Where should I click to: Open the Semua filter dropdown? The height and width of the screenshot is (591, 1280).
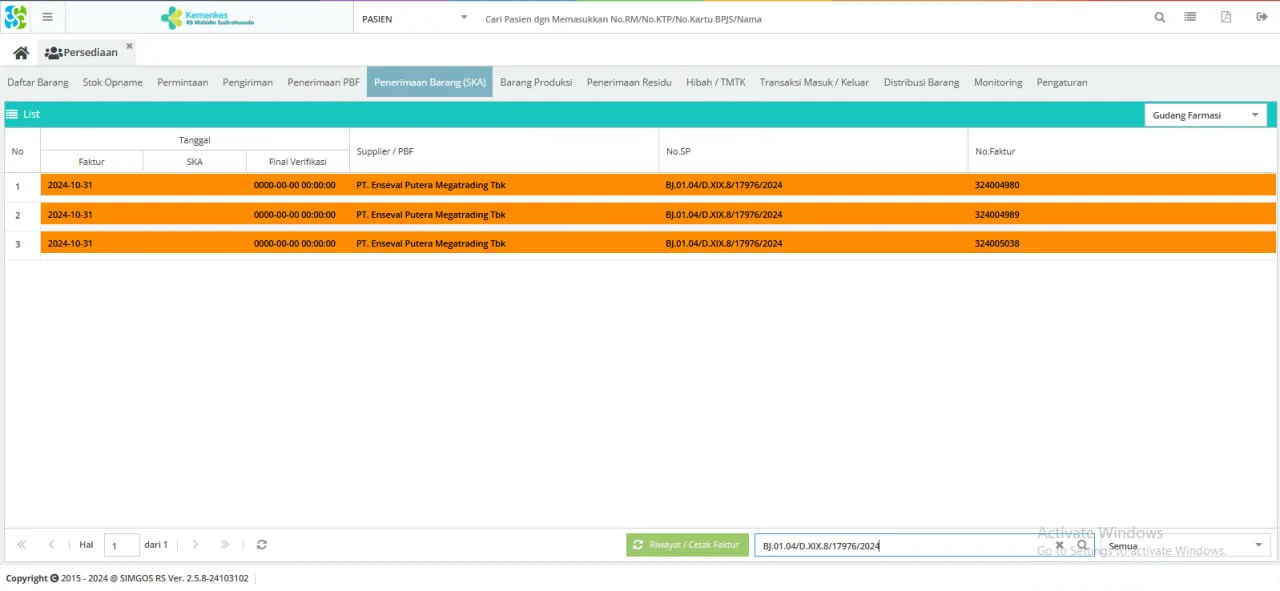1186,545
